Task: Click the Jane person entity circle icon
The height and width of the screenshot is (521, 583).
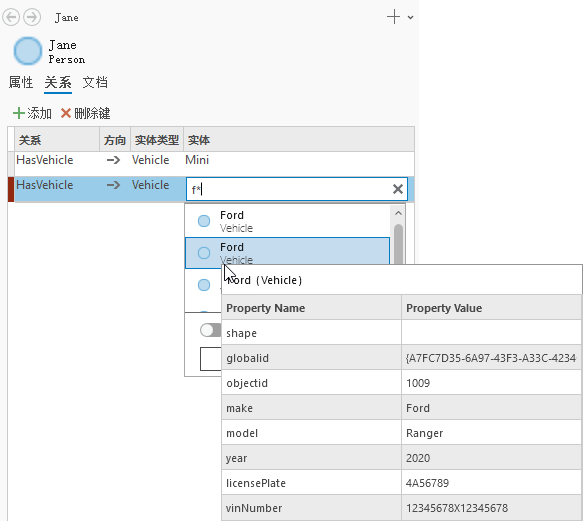Action: click(x=28, y=51)
